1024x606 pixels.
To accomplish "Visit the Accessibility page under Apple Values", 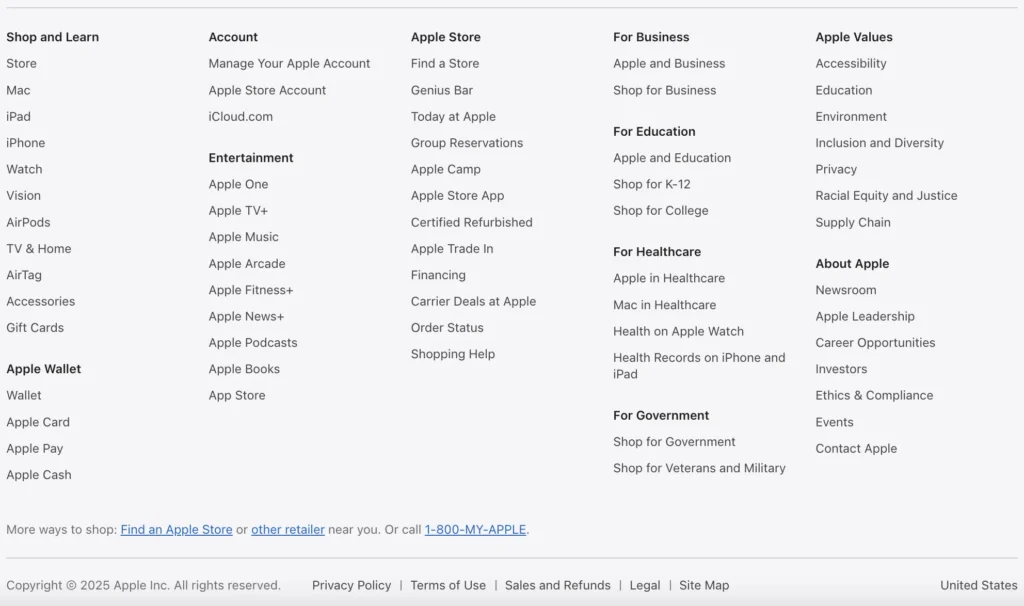I will (850, 63).
